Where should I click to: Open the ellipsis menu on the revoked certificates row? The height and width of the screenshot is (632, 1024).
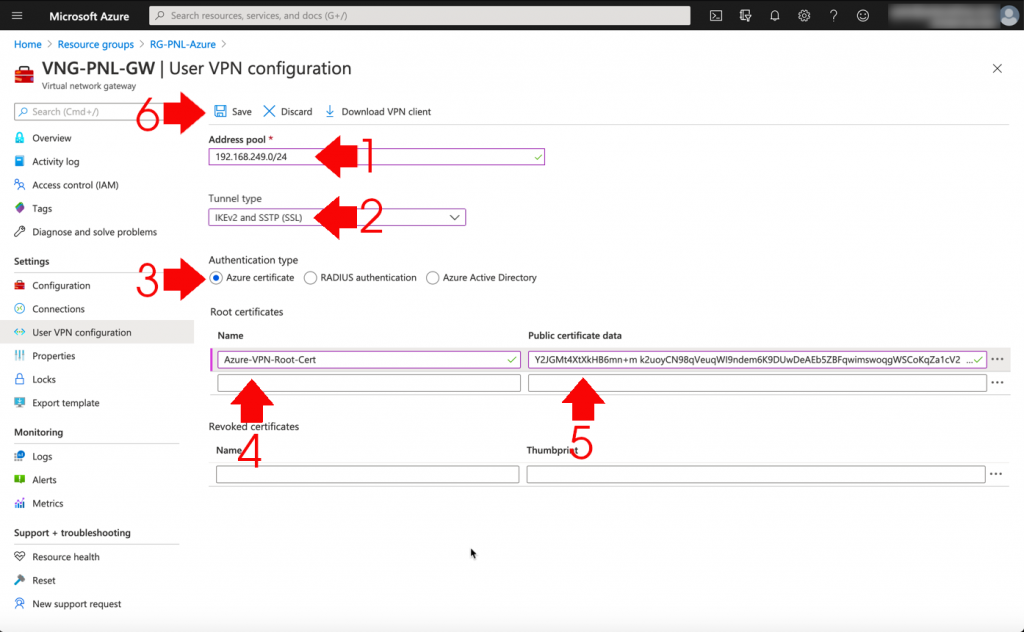pos(997,473)
